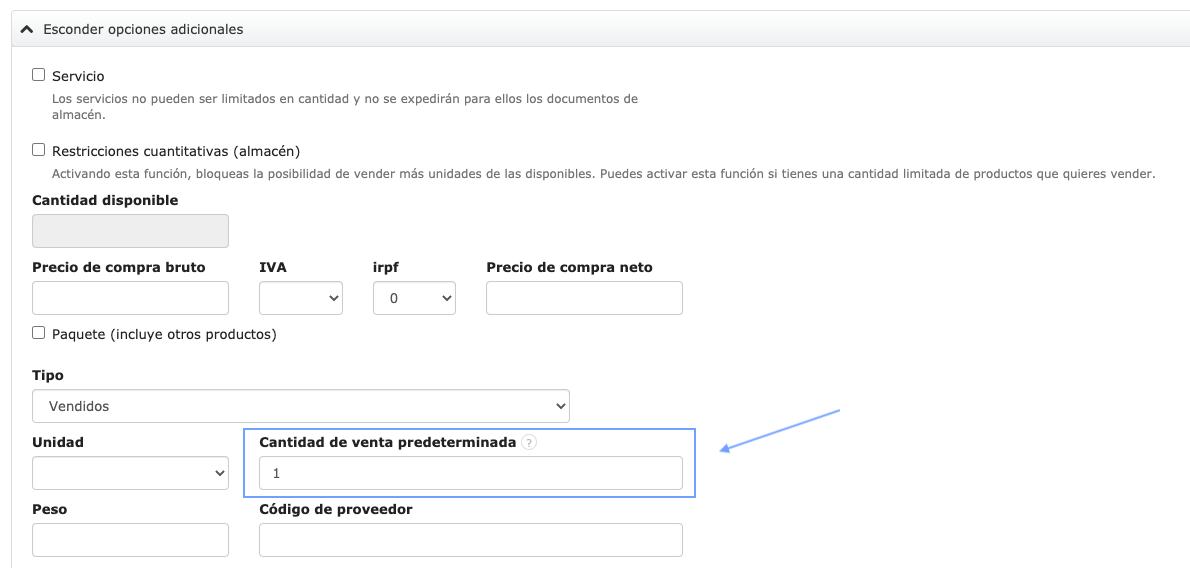Open the irpf dropdown showing 0
Screen dimensions: 1190x568
point(414,298)
